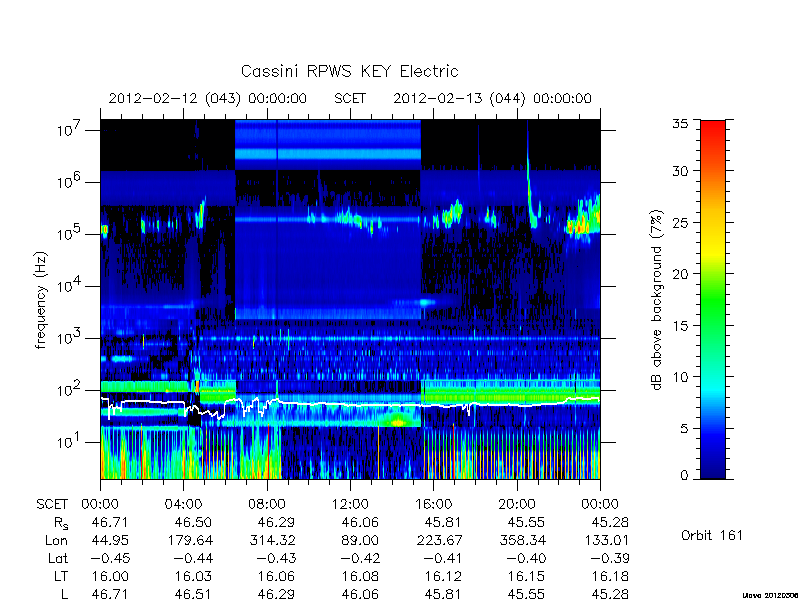Click the spectrogram plot area
The image size is (800, 600).
[x=350, y=299]
